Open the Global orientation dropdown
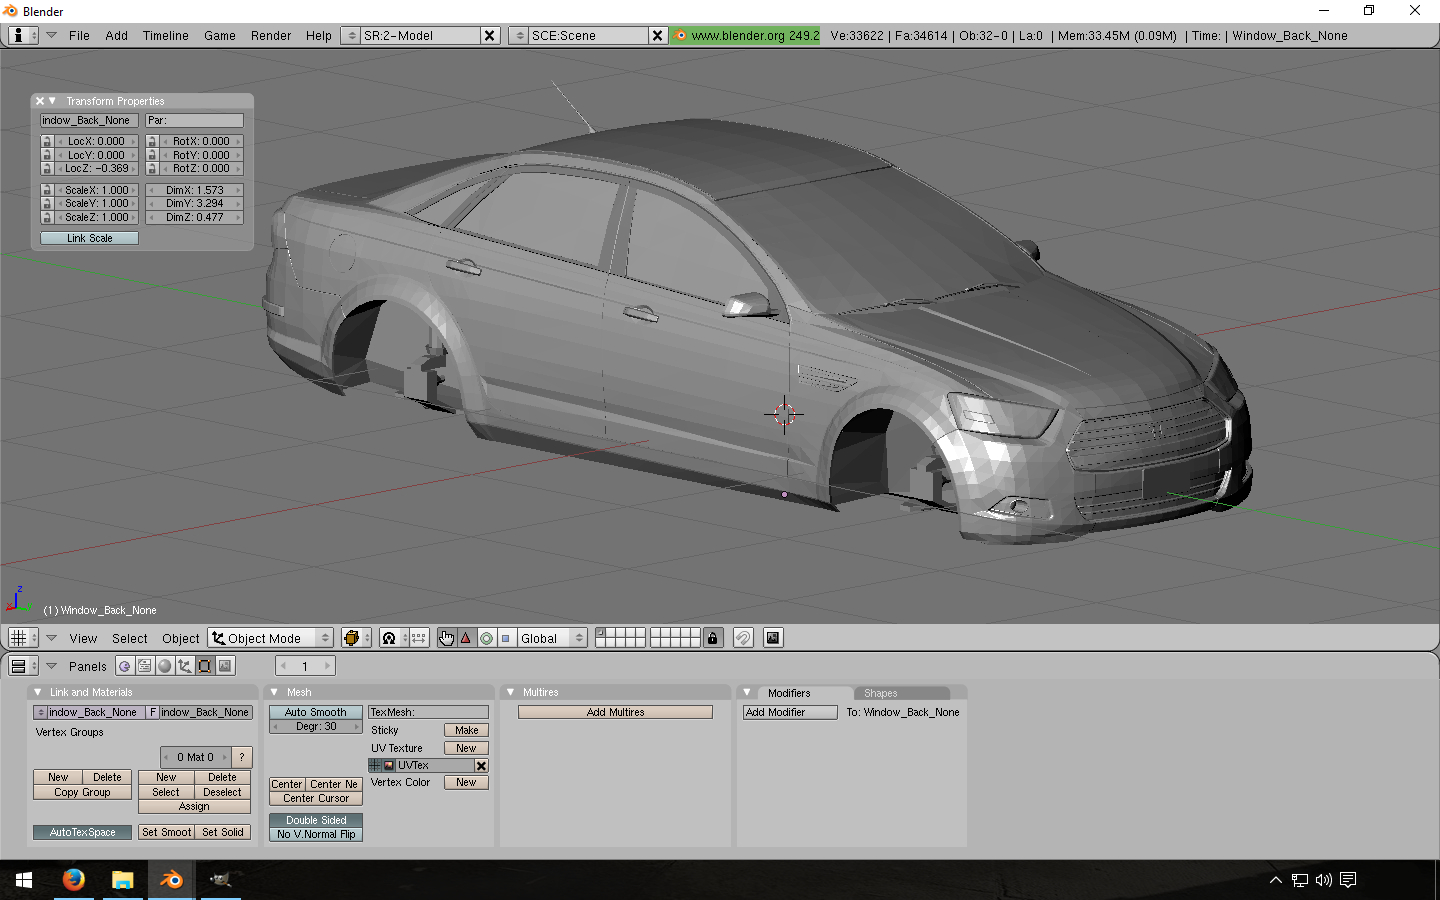Viewport: 1440px width, 900px height. click(551, 638)
